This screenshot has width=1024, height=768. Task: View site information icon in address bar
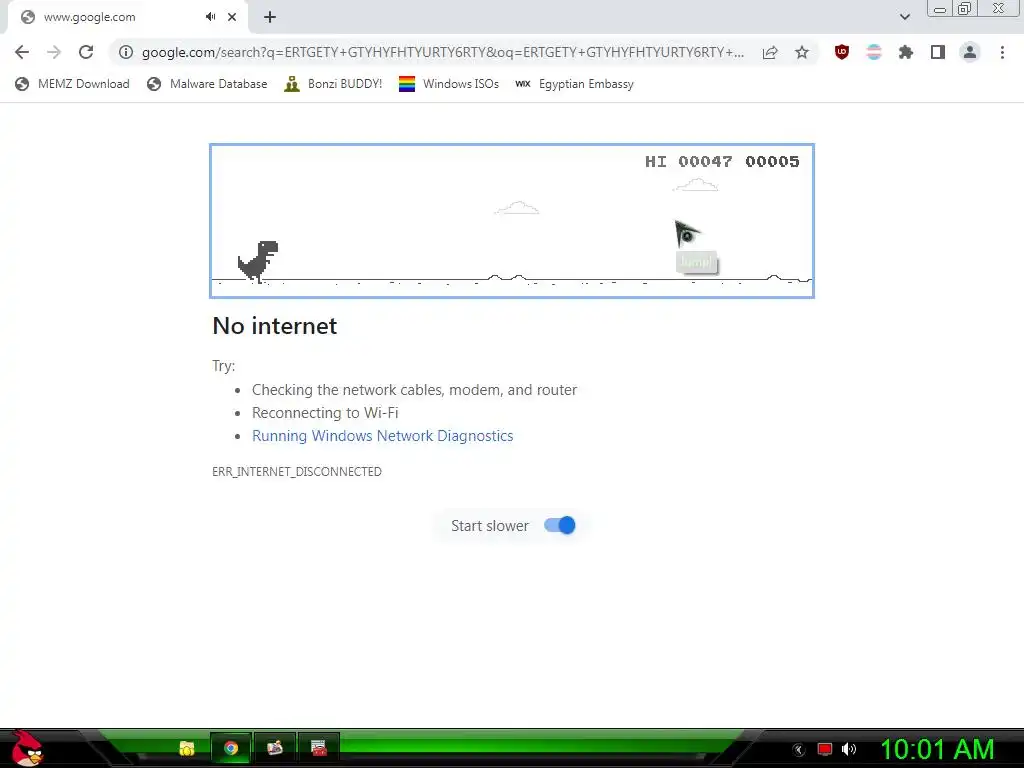click(x=126, y=52)
